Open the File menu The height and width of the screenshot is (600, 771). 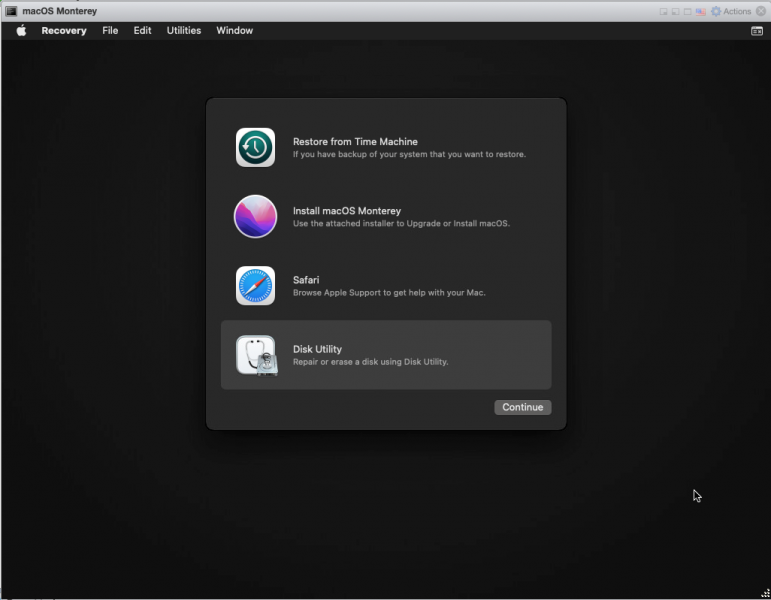[x=110, y=31]
